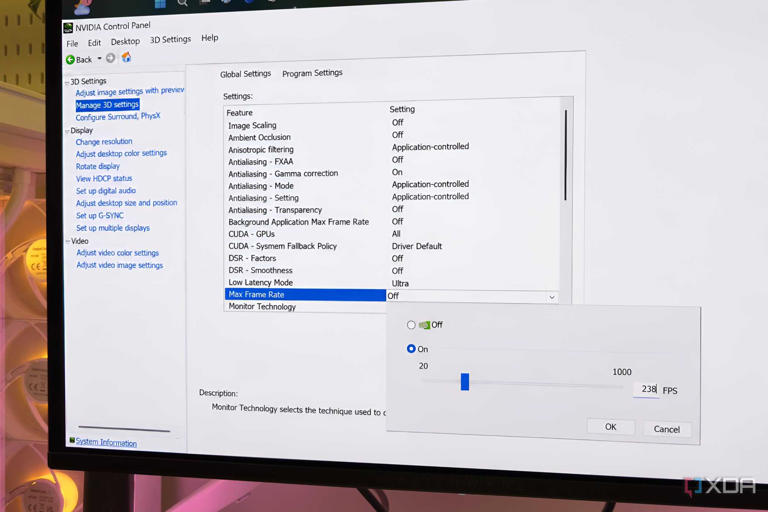
Task: Click the System Information link
Action: [106, 442]
